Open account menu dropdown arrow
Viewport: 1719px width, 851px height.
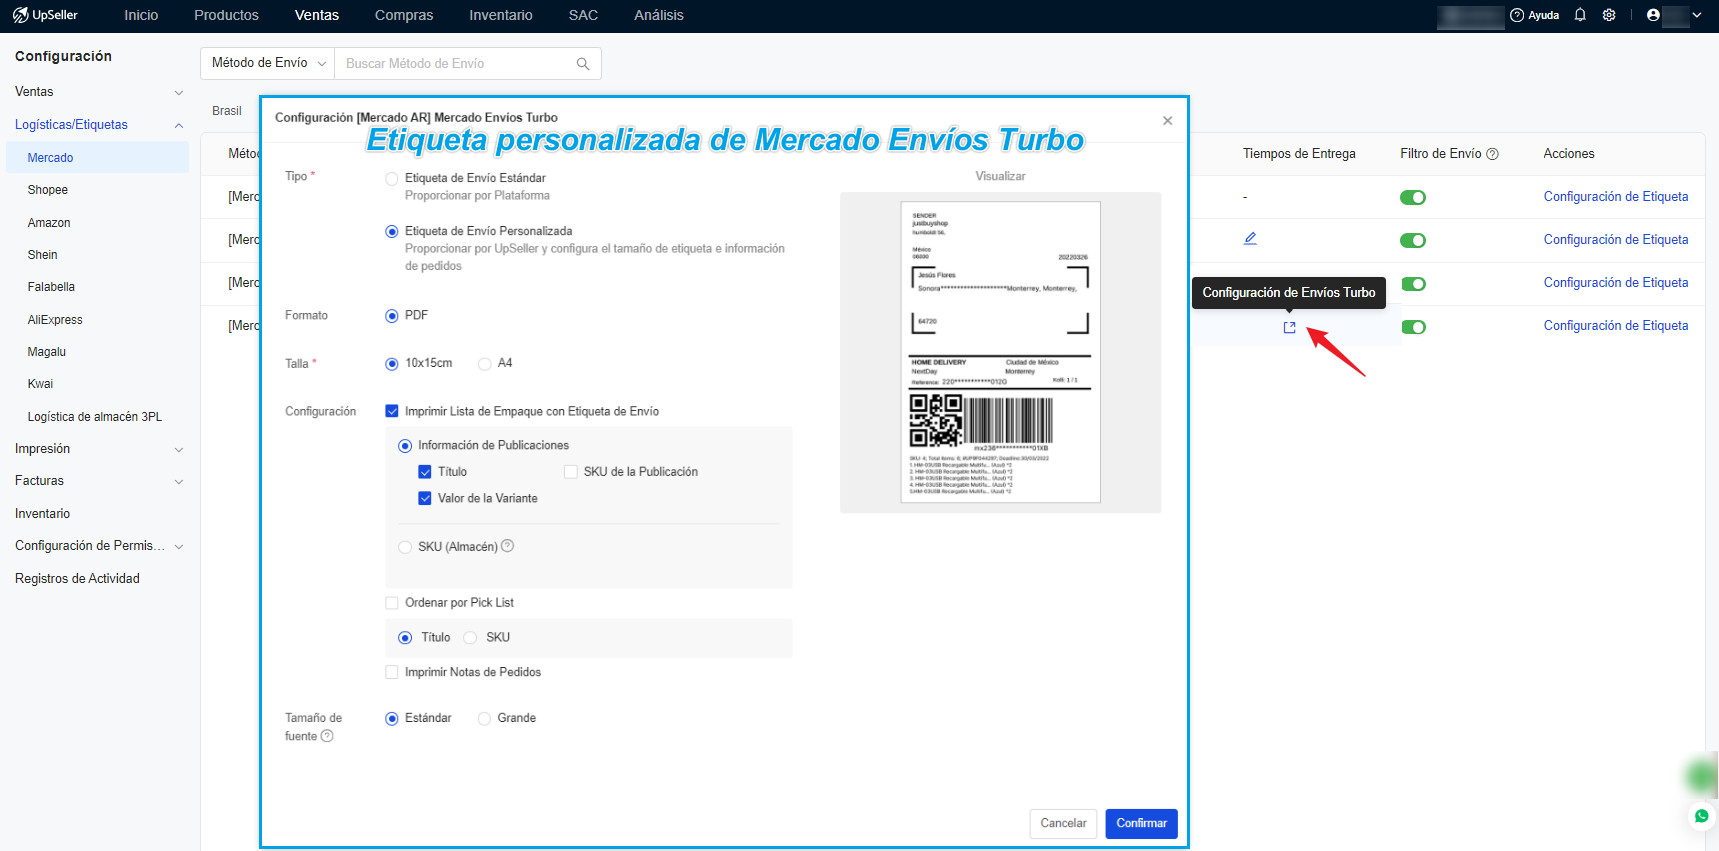tap(1697, 15)
